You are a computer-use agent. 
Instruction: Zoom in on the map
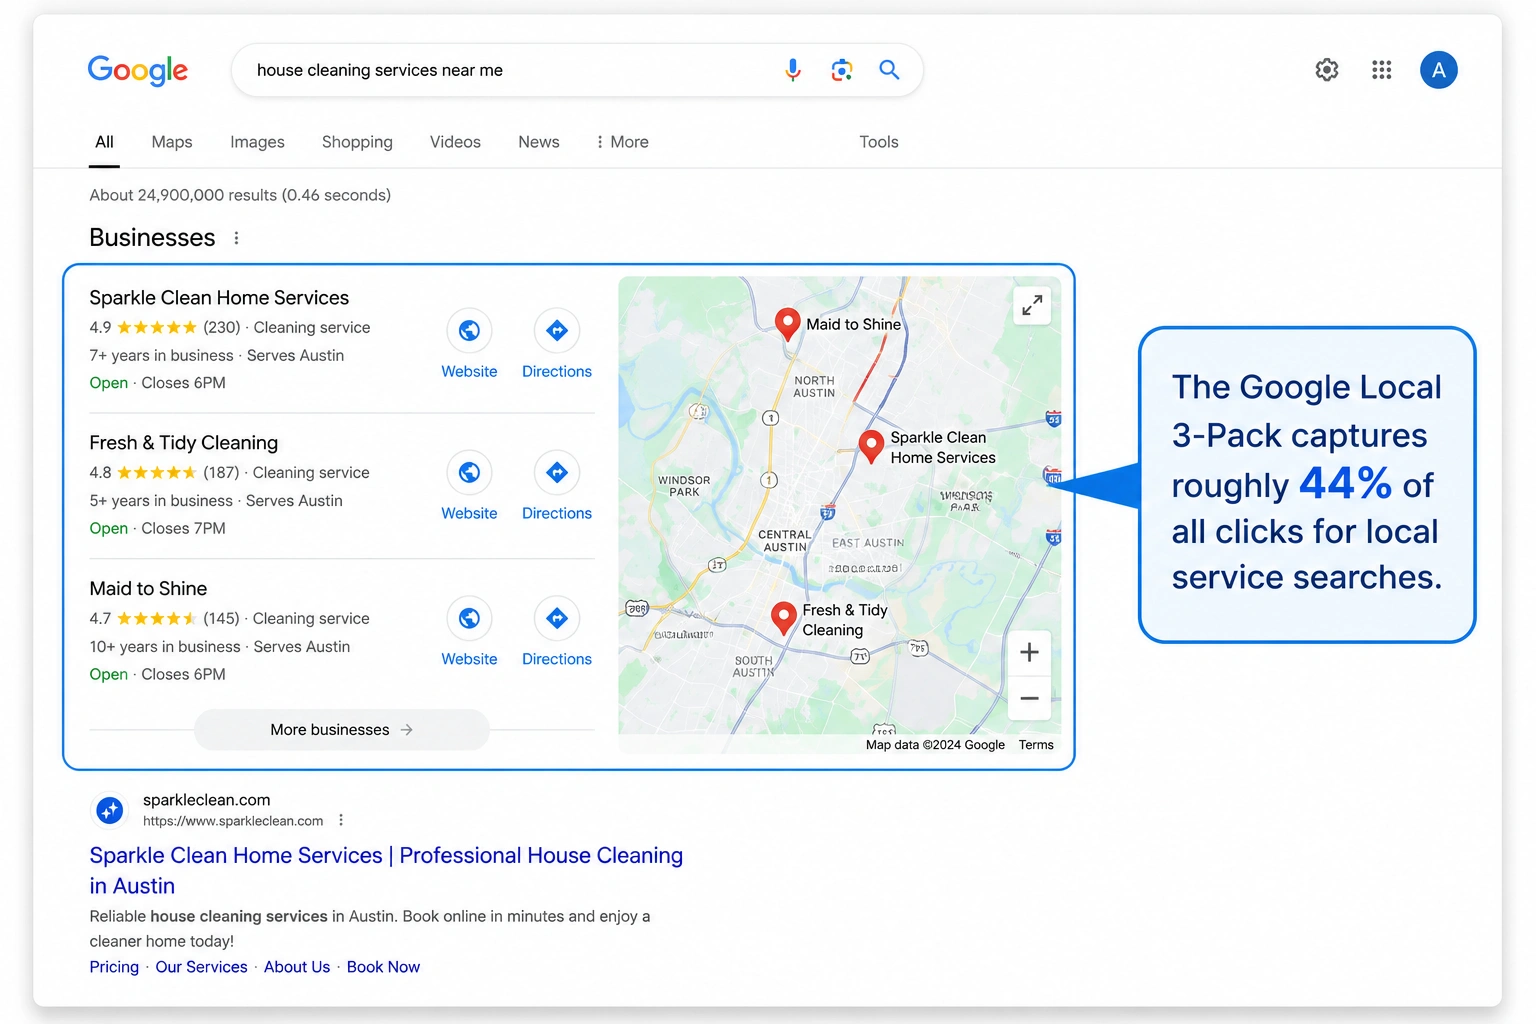tap(1029, 653)
